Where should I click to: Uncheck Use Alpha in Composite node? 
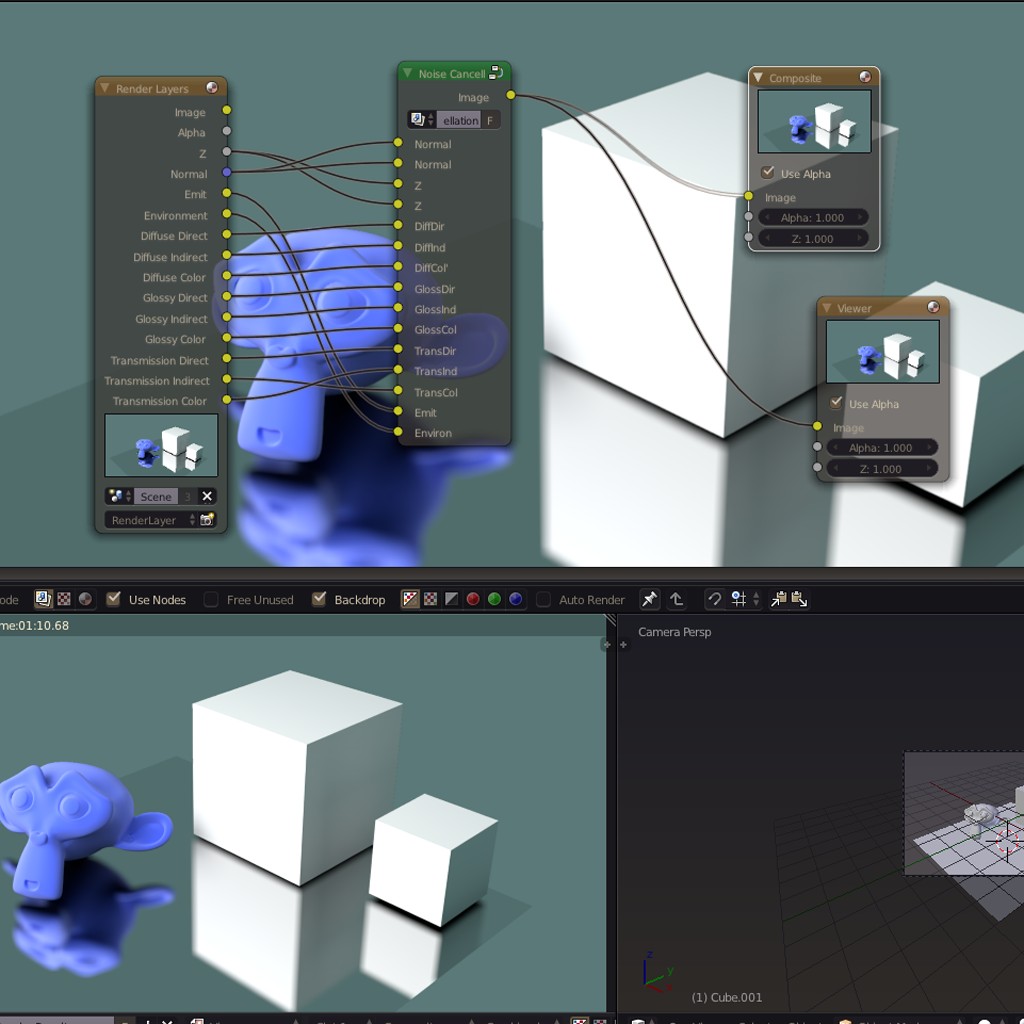(x=768, y=173)
